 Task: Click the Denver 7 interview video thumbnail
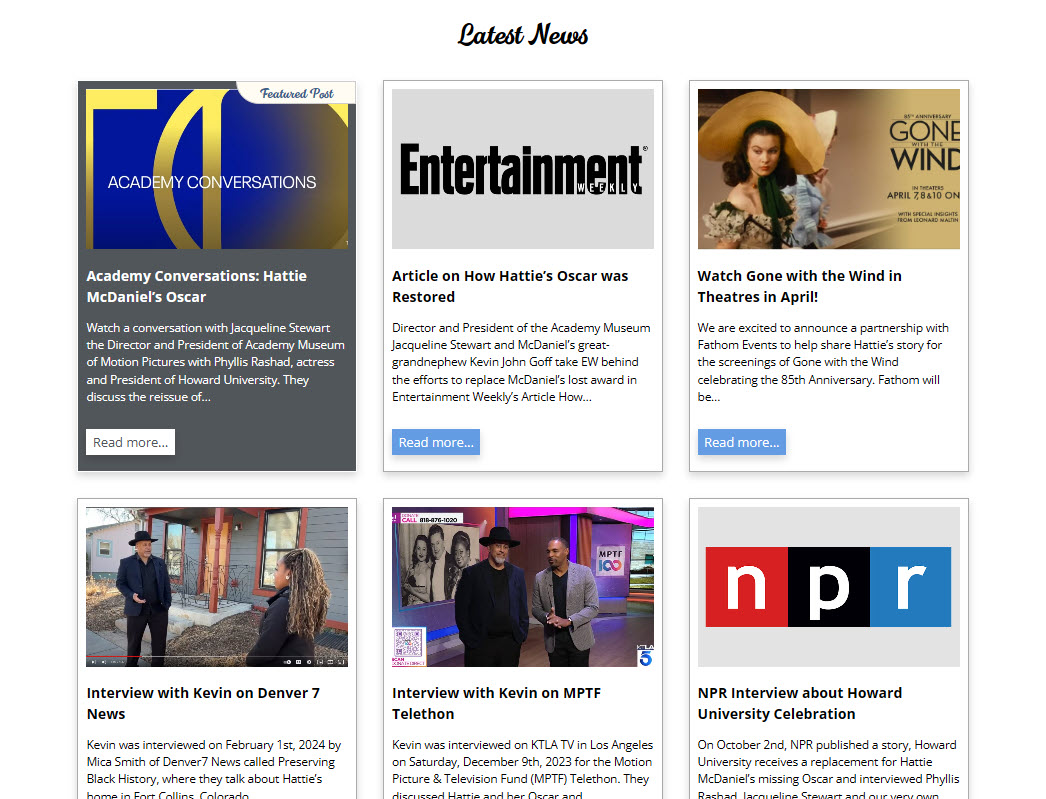216,586
